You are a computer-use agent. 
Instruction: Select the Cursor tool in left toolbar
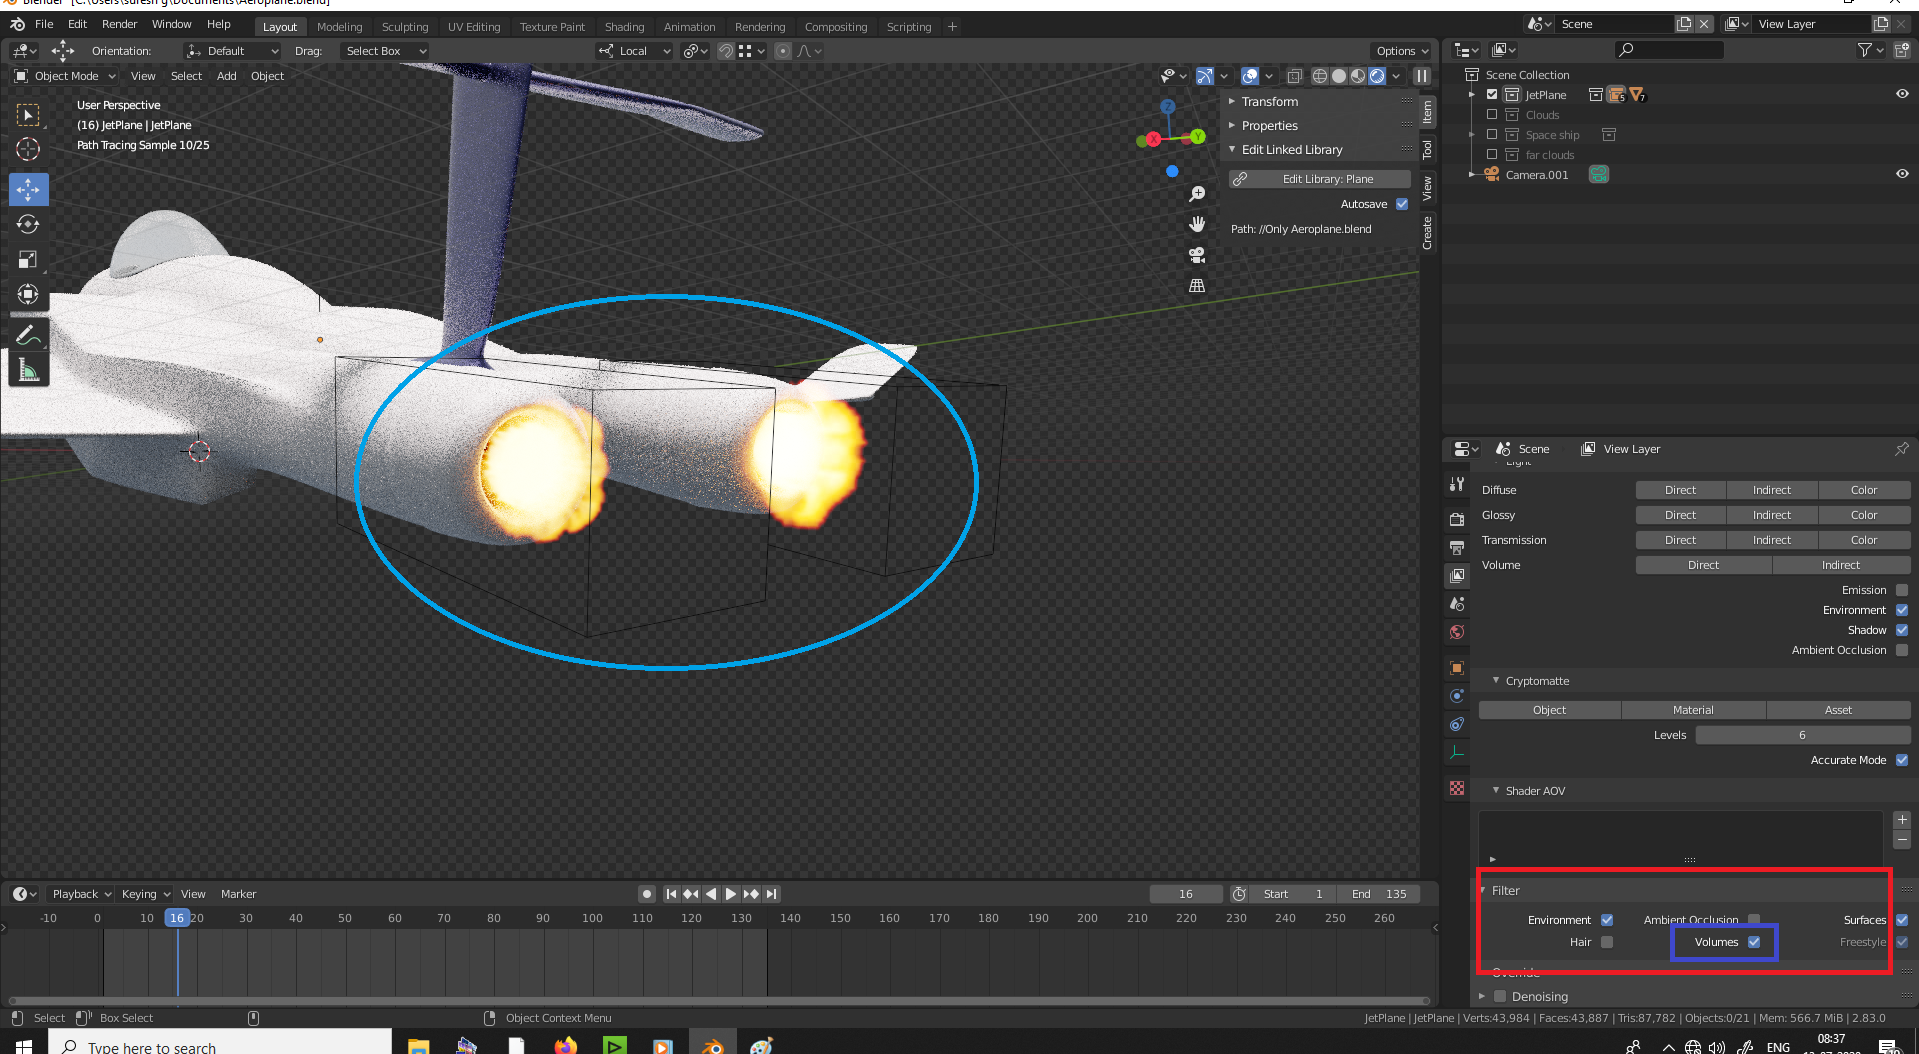(28, 150)
